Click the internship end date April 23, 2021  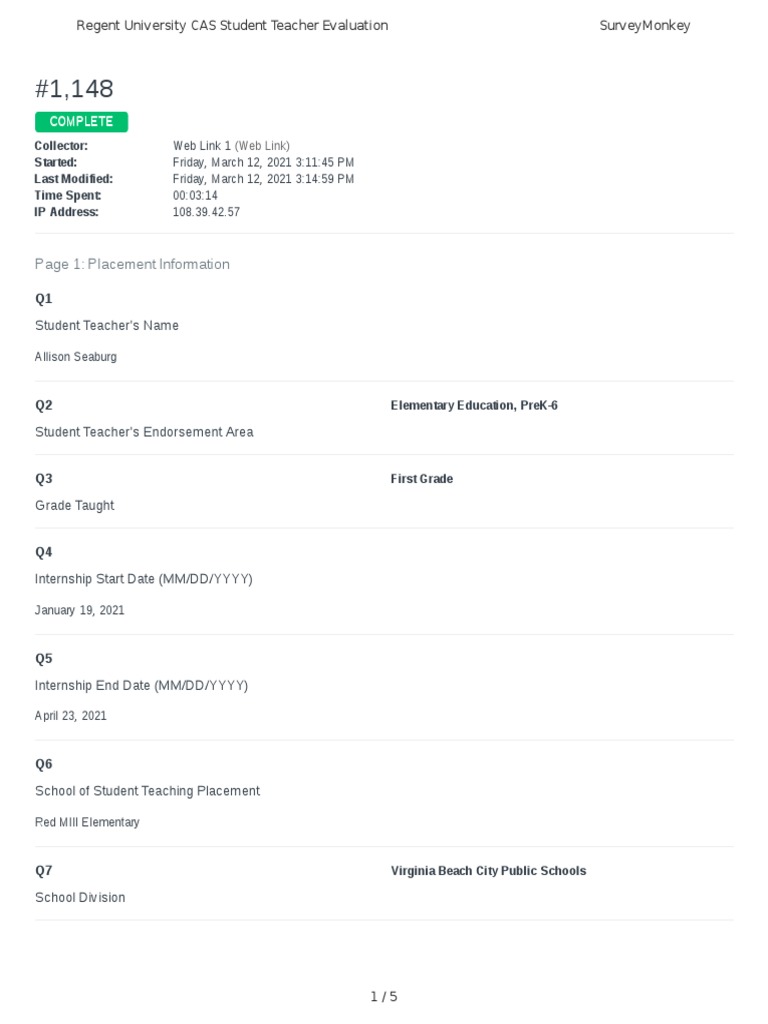[x=71, y=716]
